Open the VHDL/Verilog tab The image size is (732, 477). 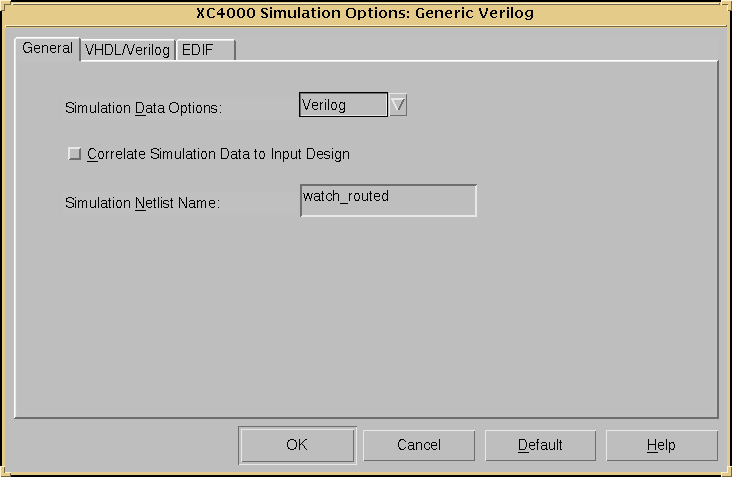(x=127, y=50)
